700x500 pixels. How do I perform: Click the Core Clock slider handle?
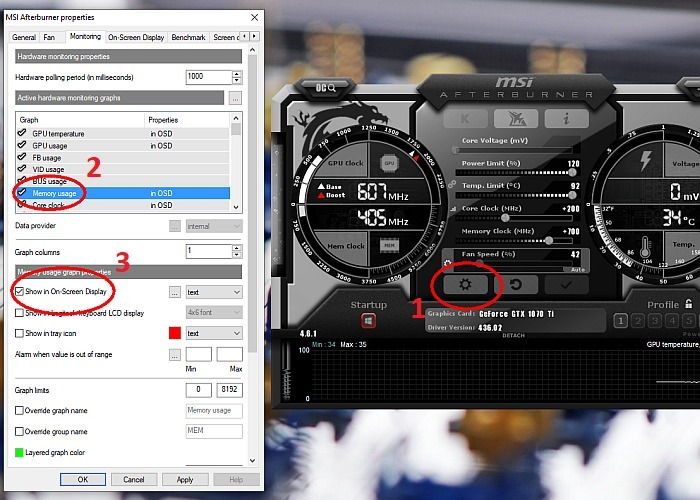pyautogui.click(x=505, y=218)
